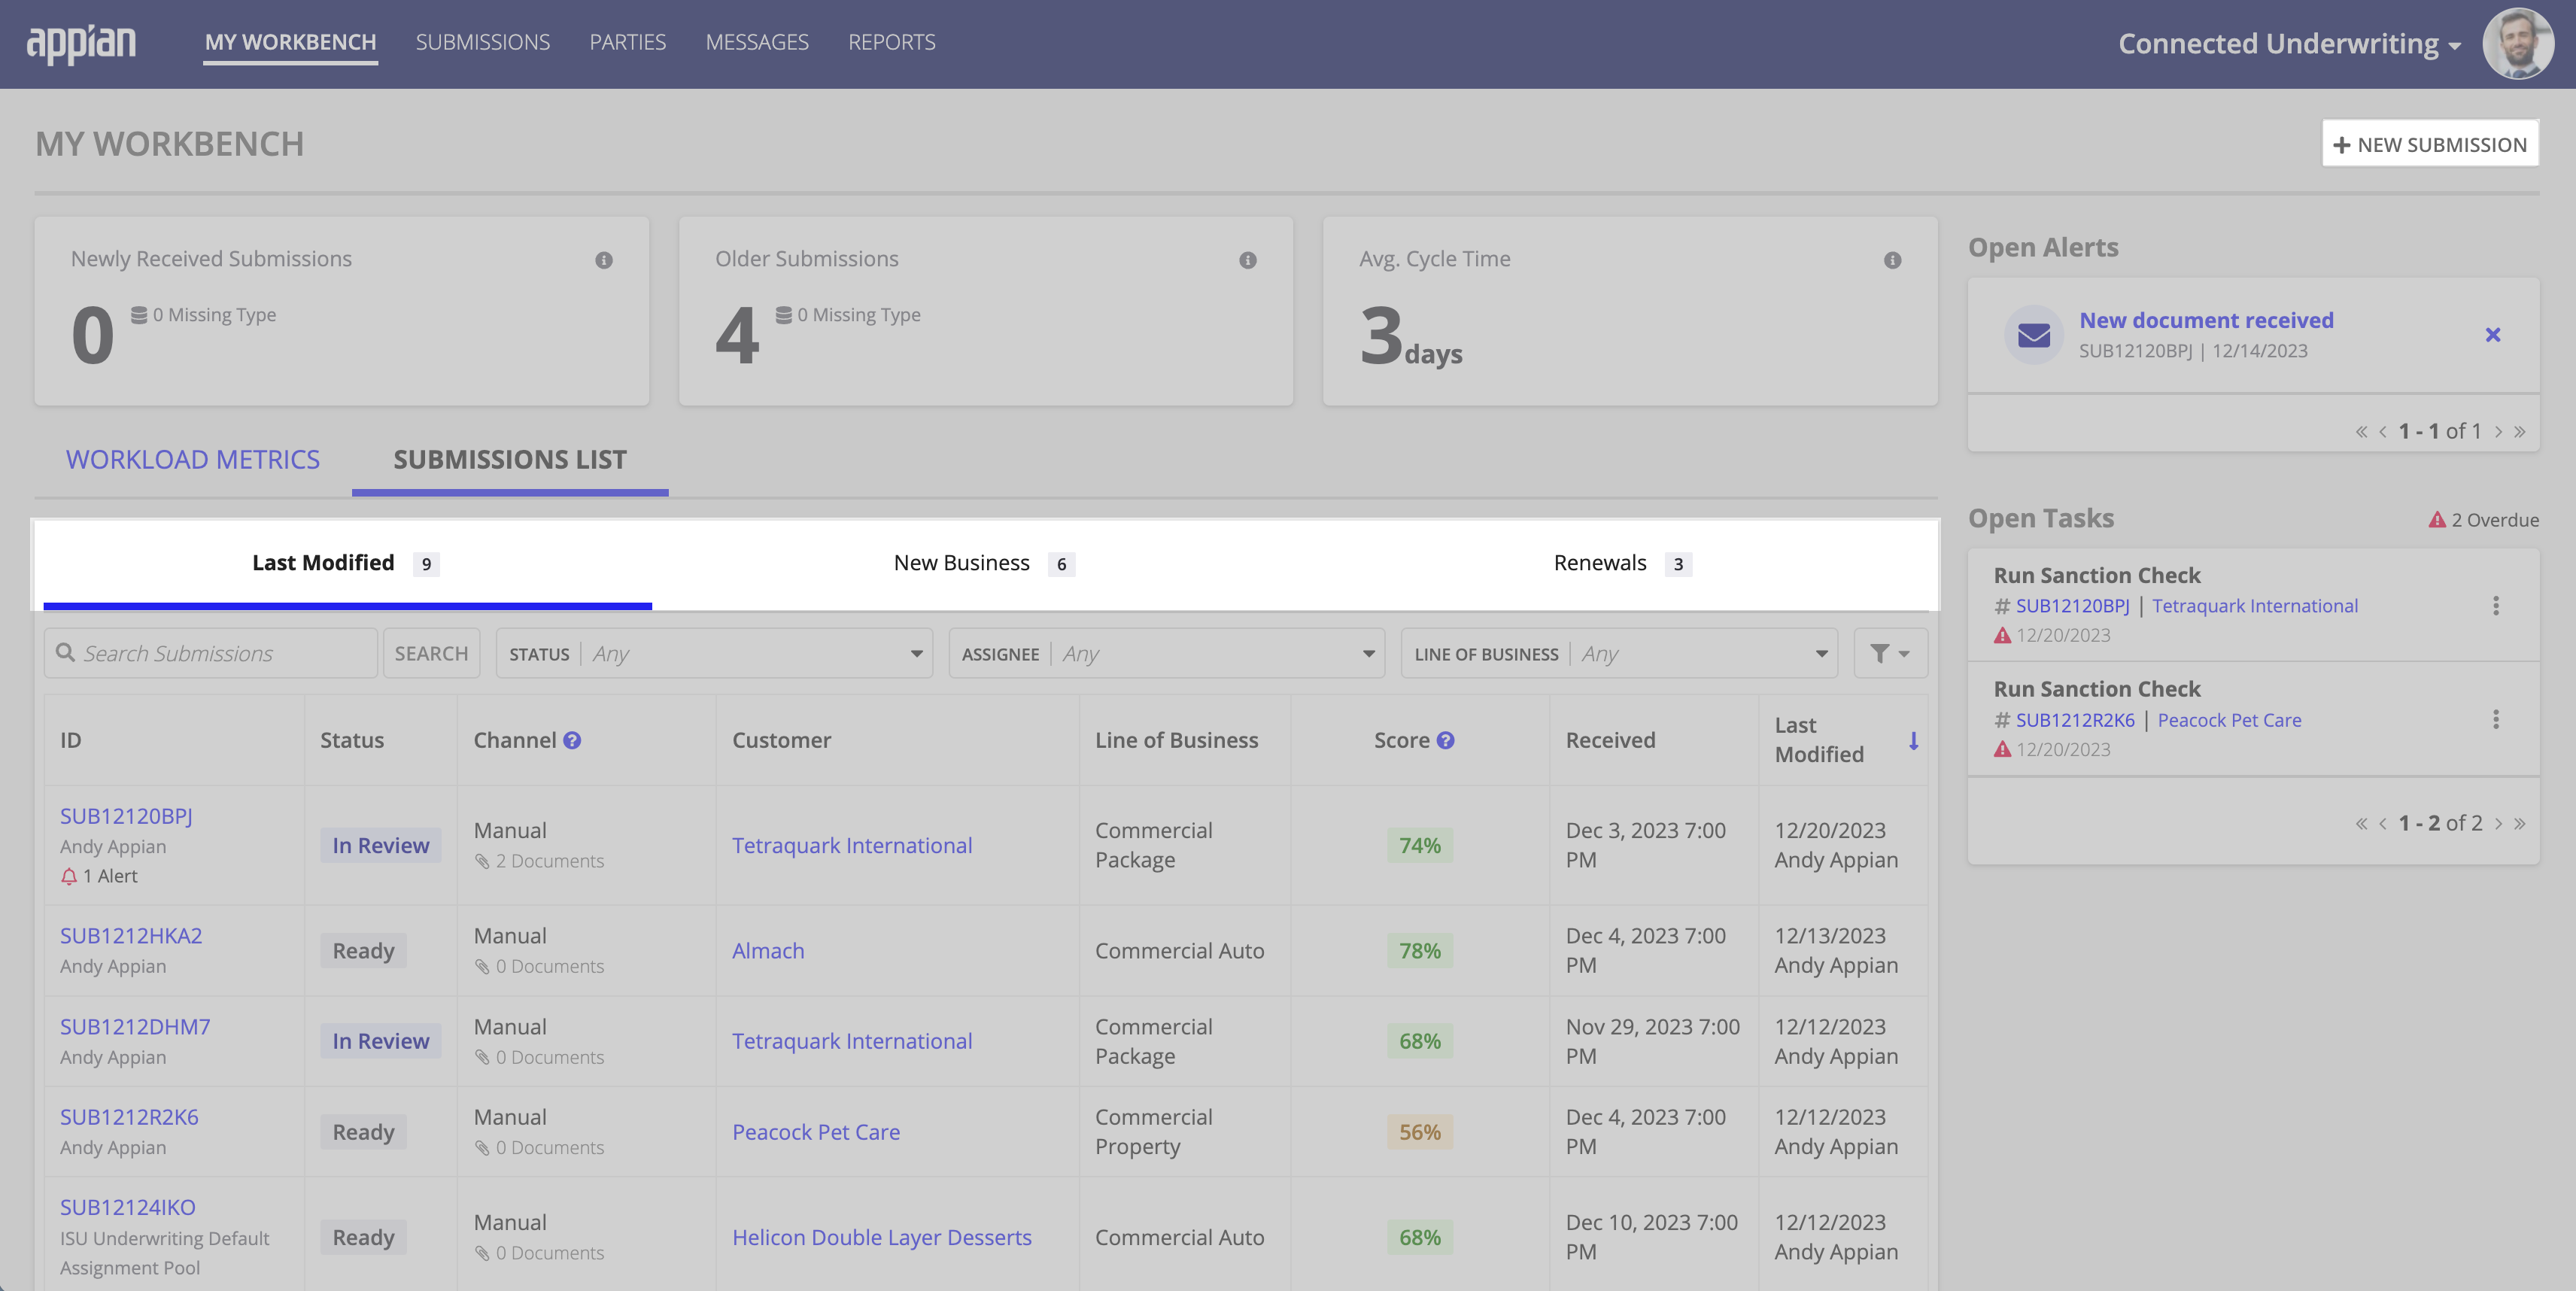Click the 78% score badge
Viewport: 2576px width, 1291px height.
pyautogui.click(x=1419, y=952)
